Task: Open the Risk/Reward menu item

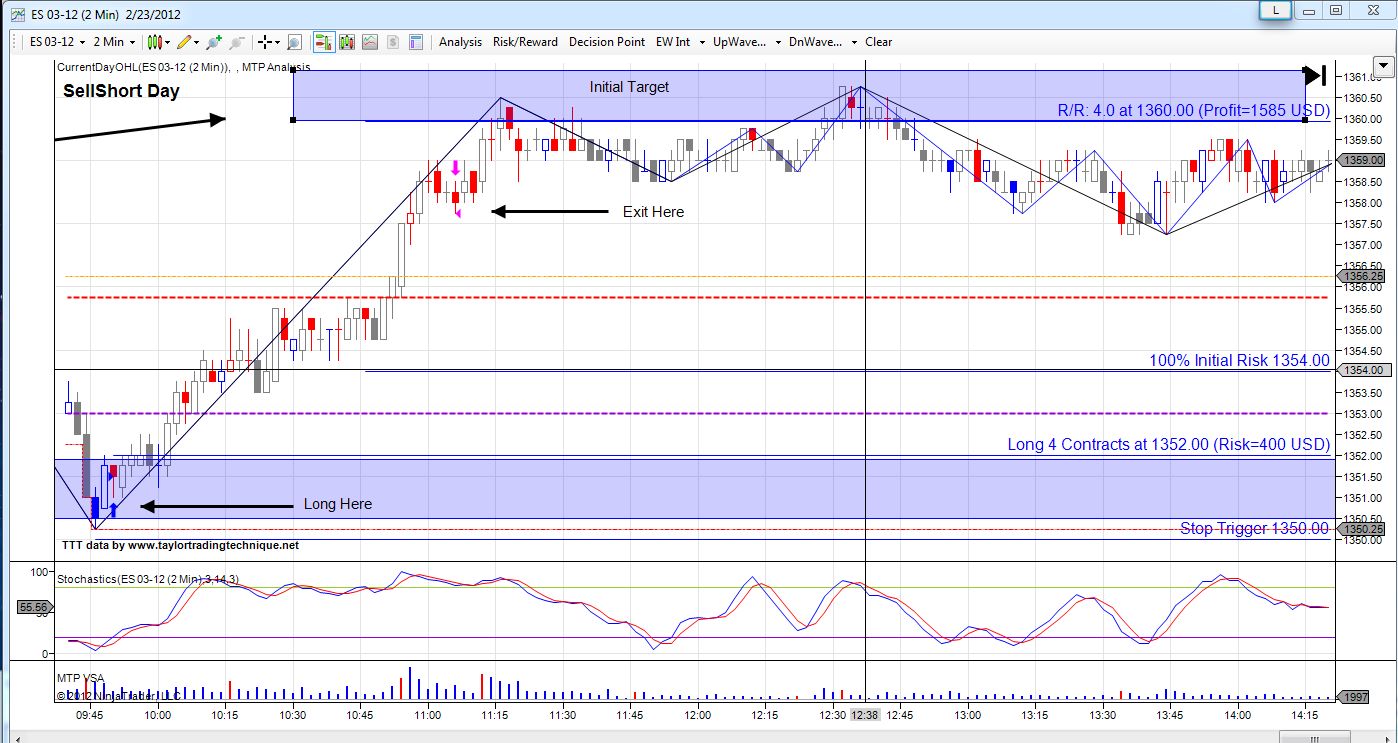Action: (x=525, y=42)
